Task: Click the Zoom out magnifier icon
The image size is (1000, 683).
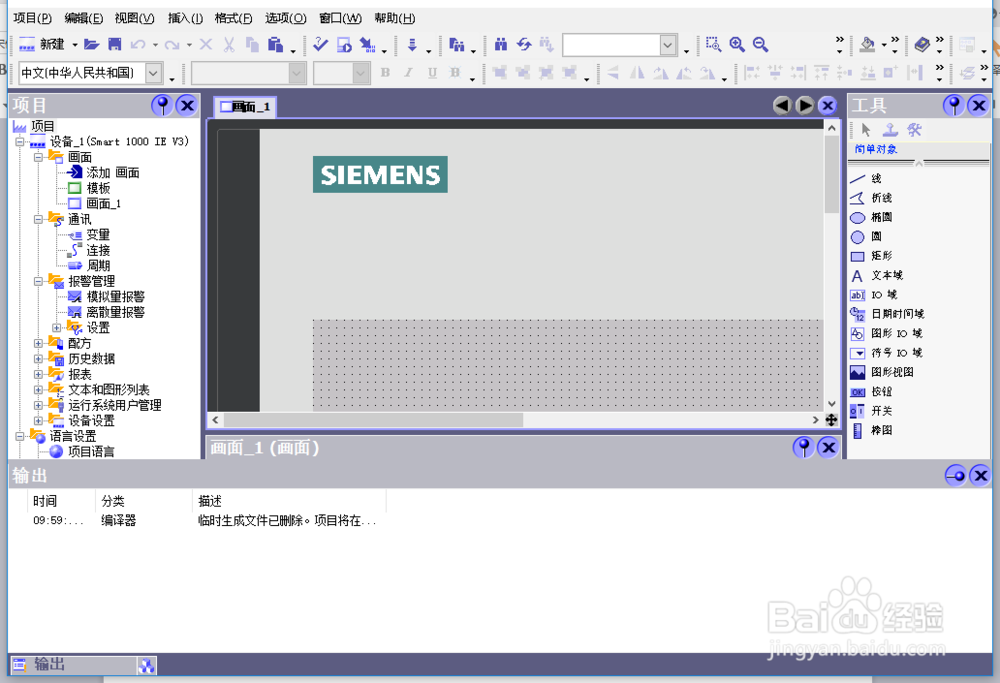Action: pyautogui.click(x=760, y=44)
